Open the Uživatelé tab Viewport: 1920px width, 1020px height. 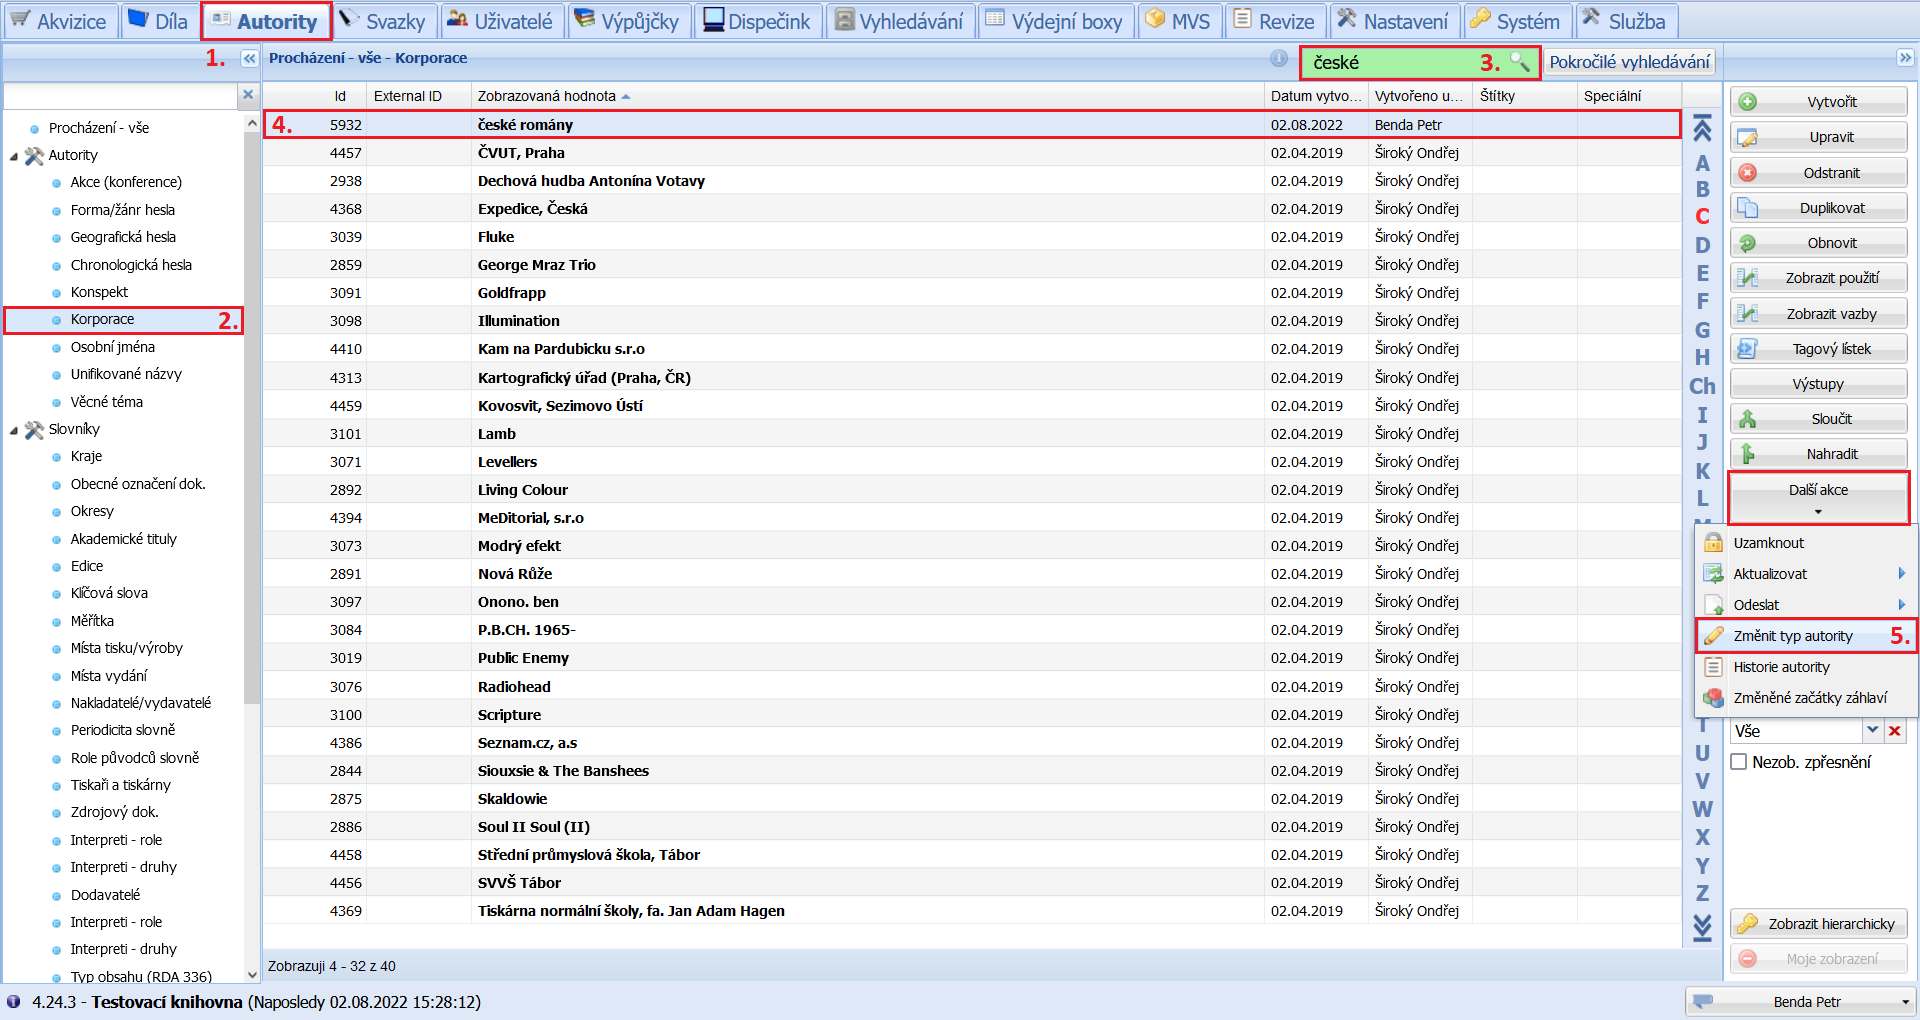pos(501,21)
